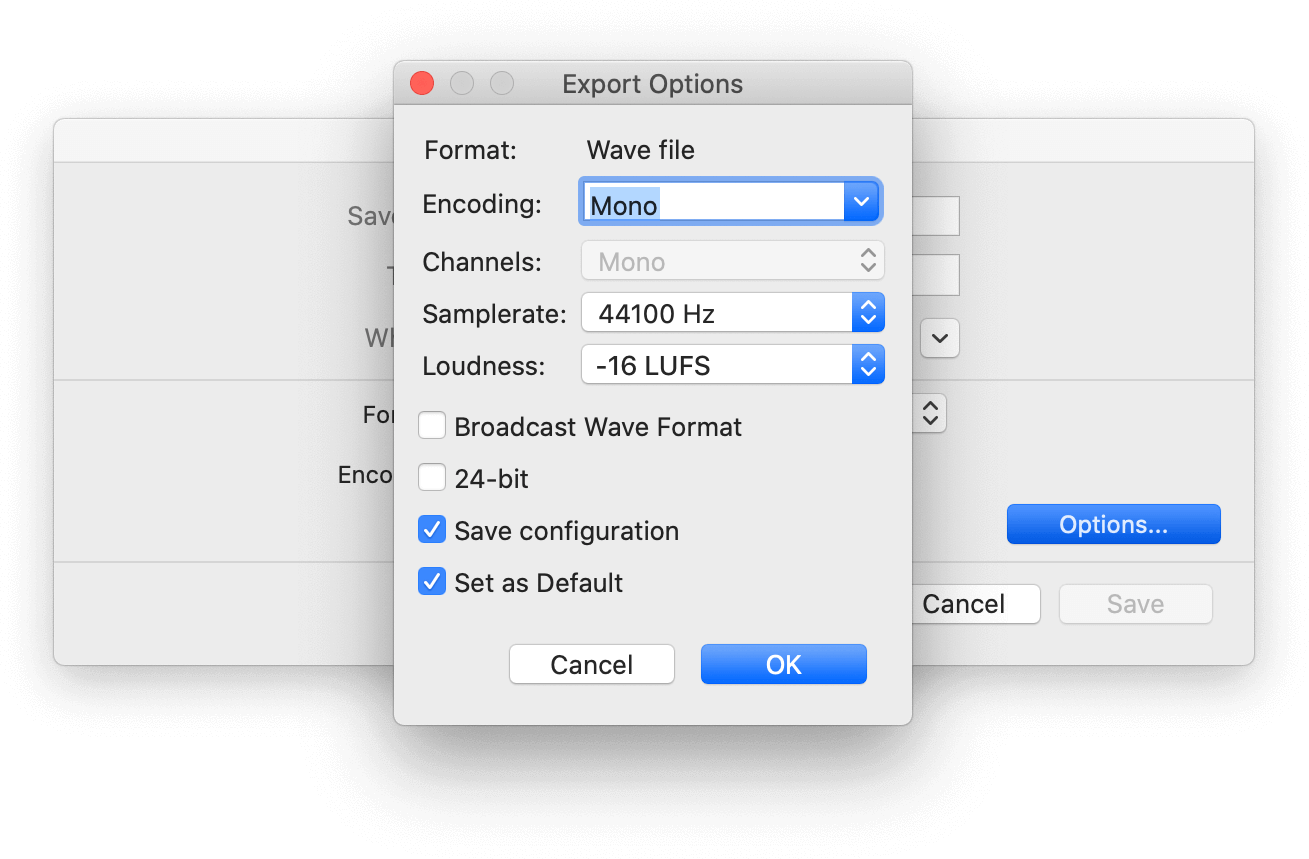Click the Export Options title bar
1309x859 pixels.
pos(652,84)
